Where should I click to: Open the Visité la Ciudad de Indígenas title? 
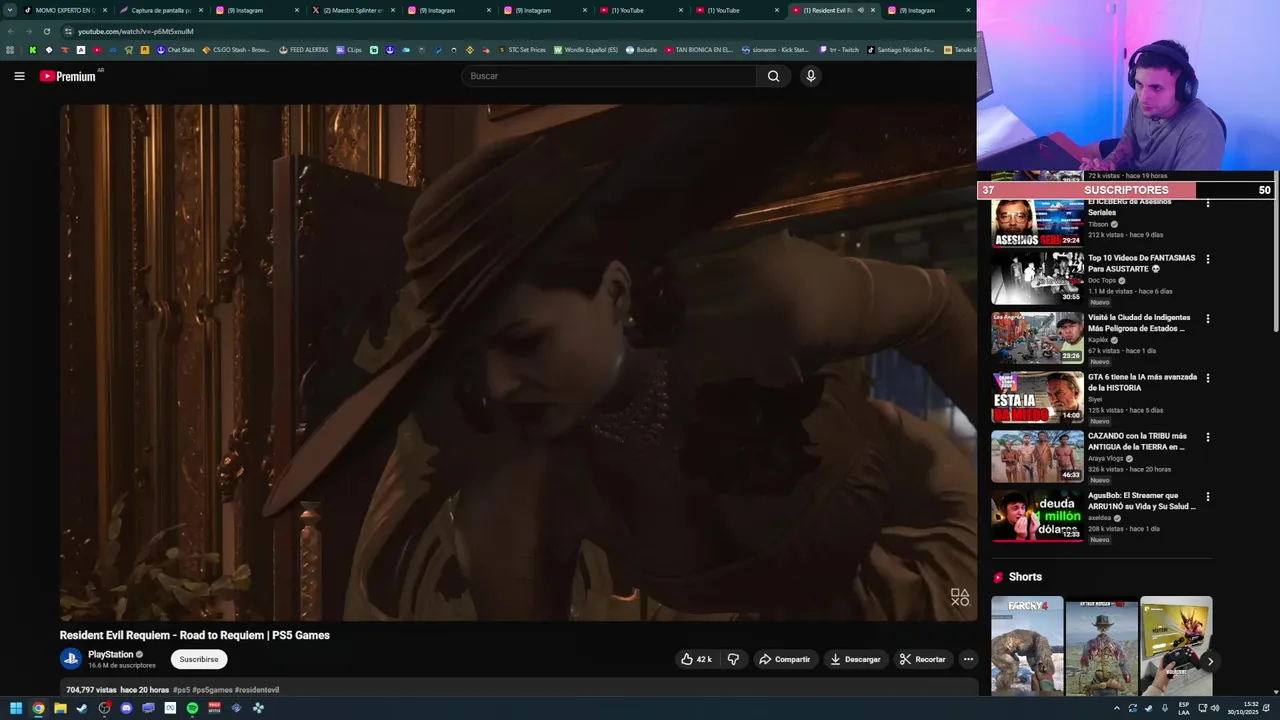pyautogui.click(x=1139, y=323)
